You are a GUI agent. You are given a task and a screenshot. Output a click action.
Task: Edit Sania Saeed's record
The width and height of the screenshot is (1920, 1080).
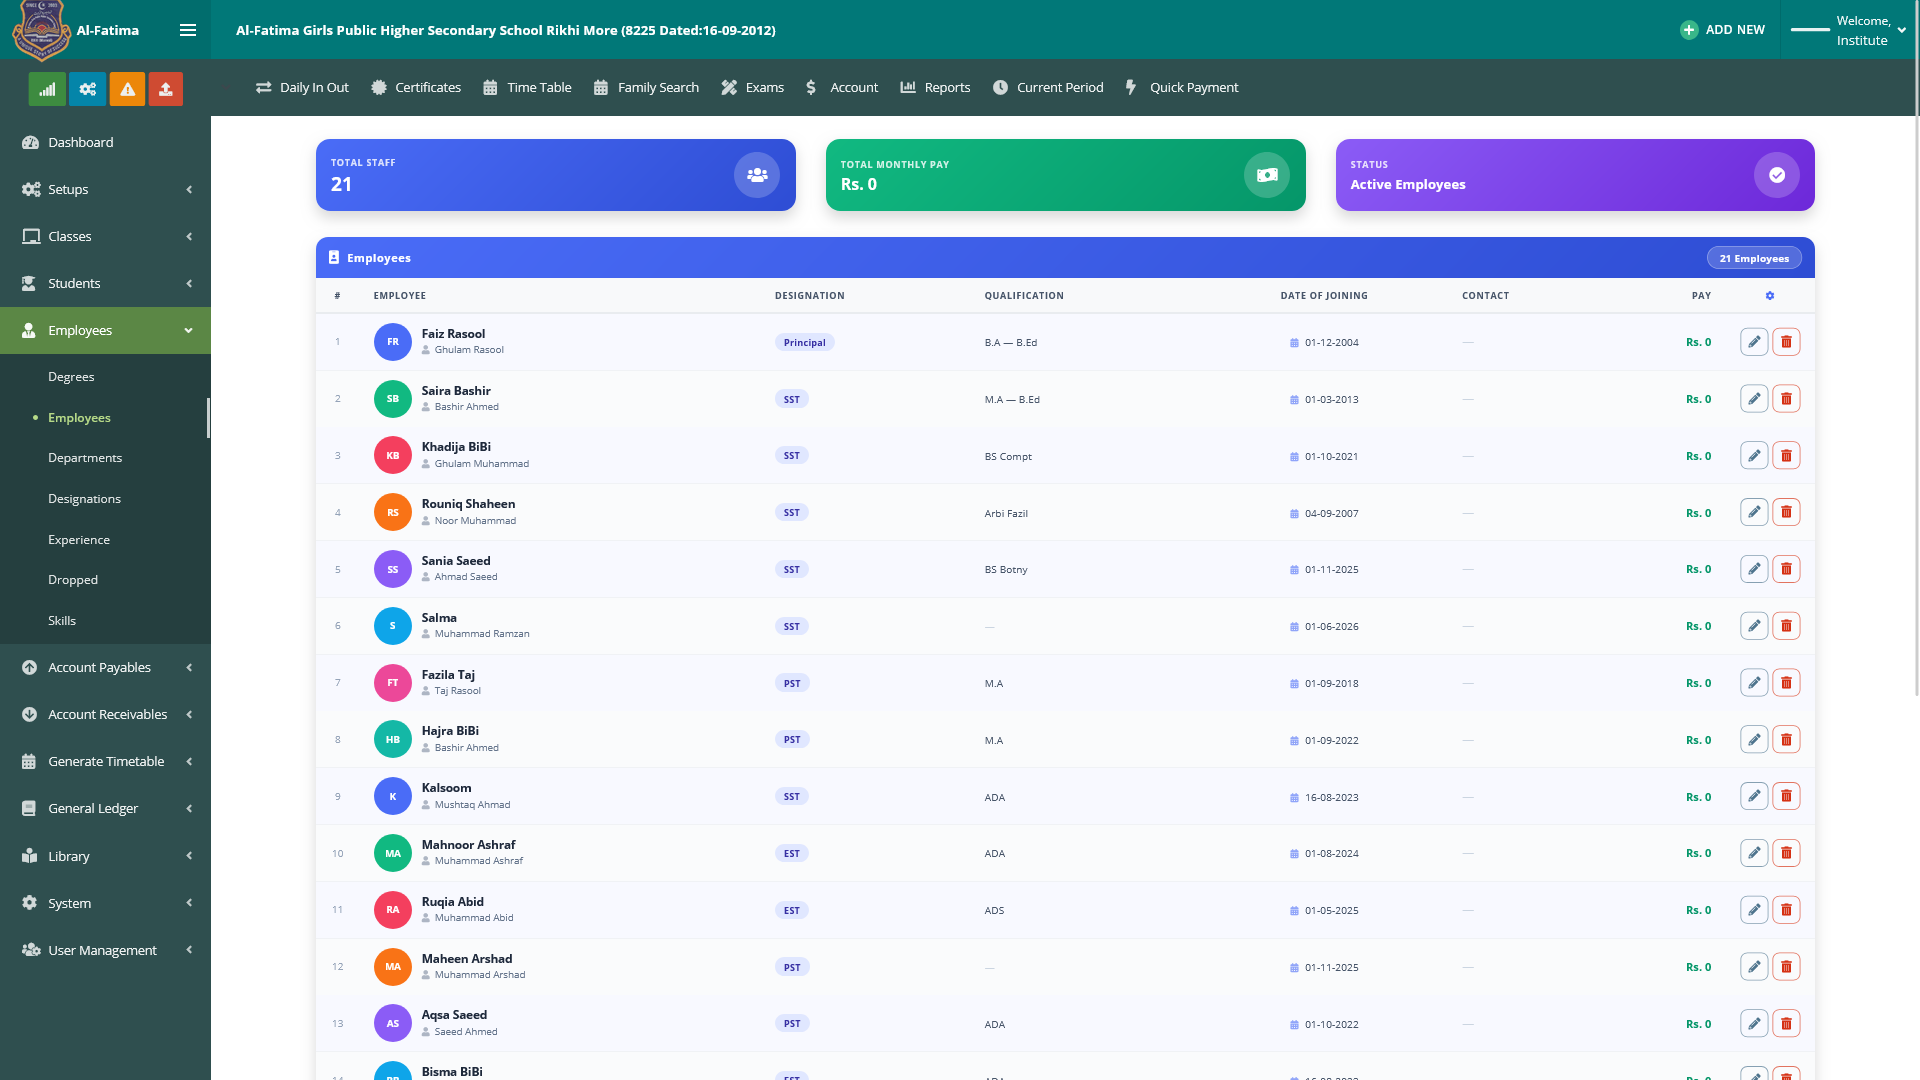pyautogui.click(x=1754, y=569)
